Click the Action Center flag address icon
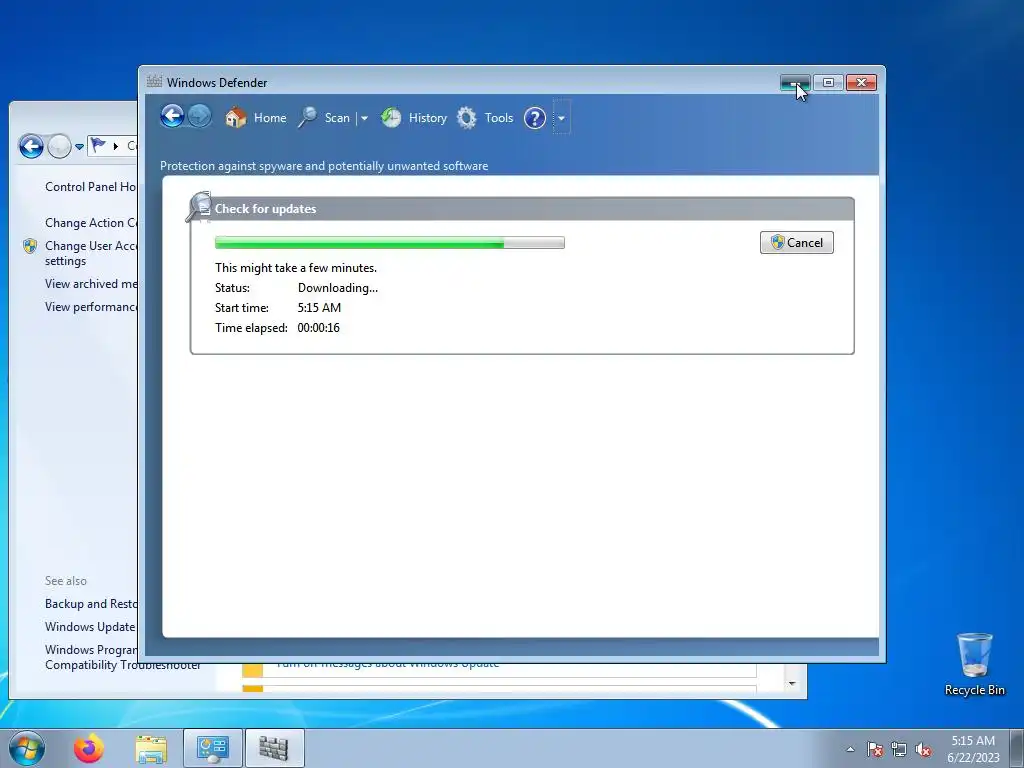This screenshot has height=768, width=1024. tap(99, 145)
